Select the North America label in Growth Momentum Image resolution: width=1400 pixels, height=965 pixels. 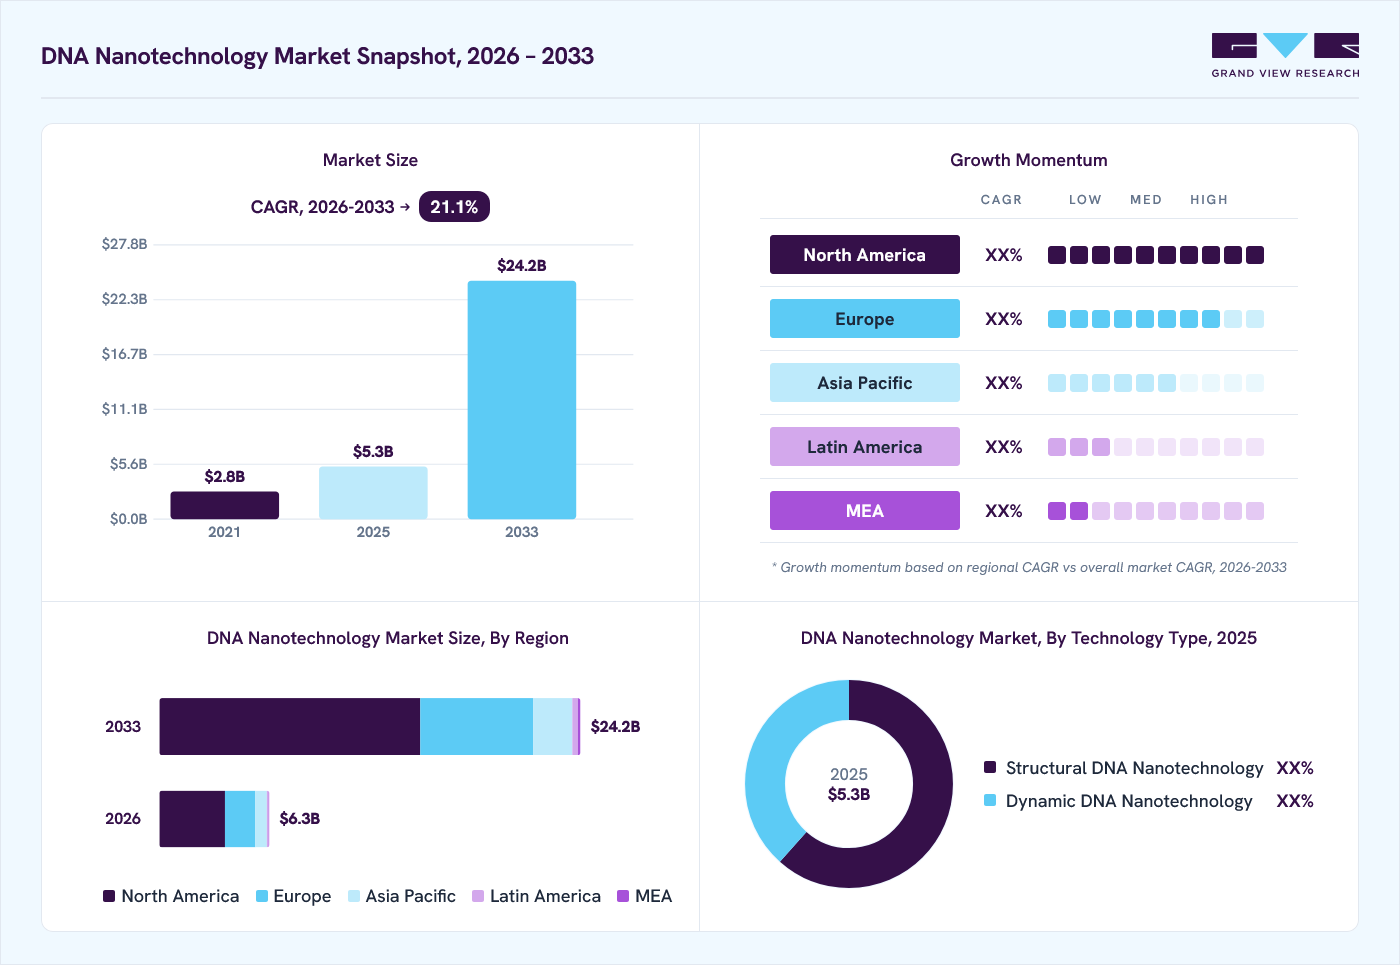pos(865,255)
